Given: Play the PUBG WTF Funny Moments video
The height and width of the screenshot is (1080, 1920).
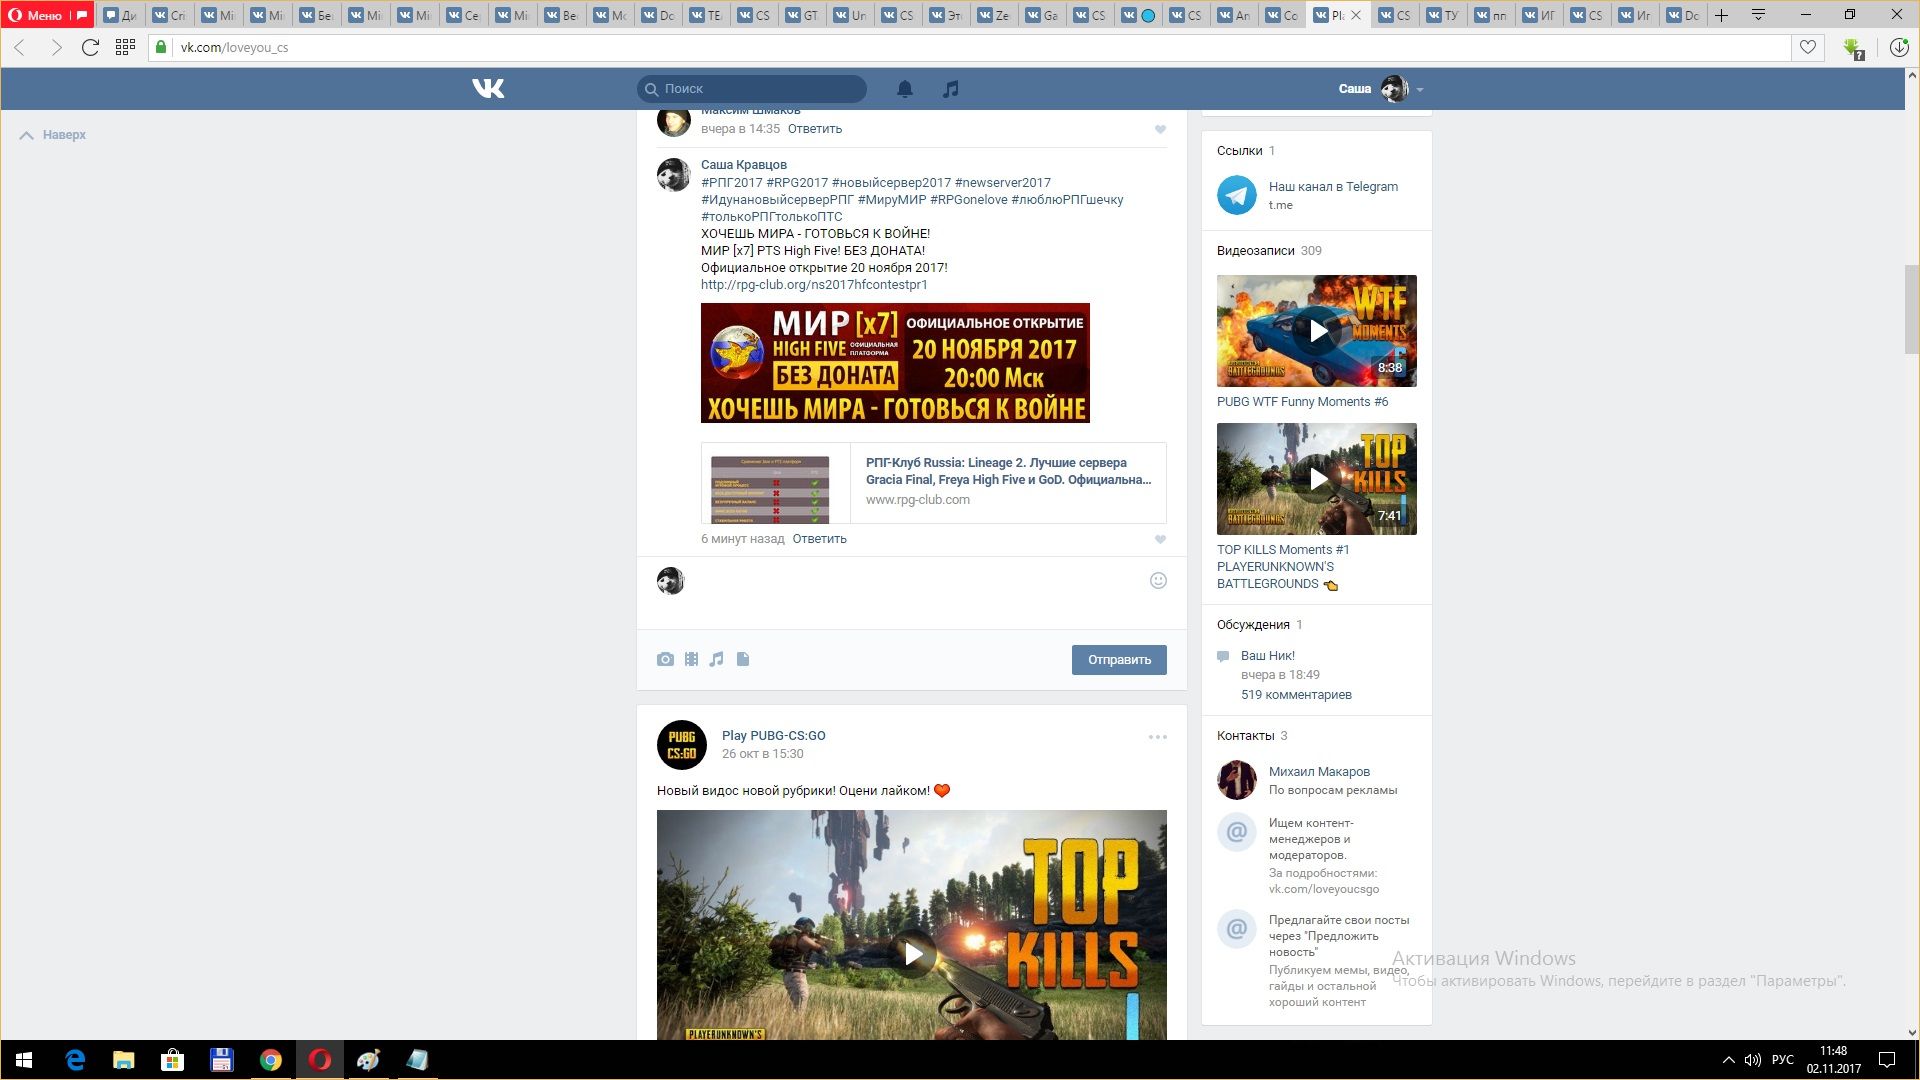Looking at the screenshot, I should [x=1317, y=331].
